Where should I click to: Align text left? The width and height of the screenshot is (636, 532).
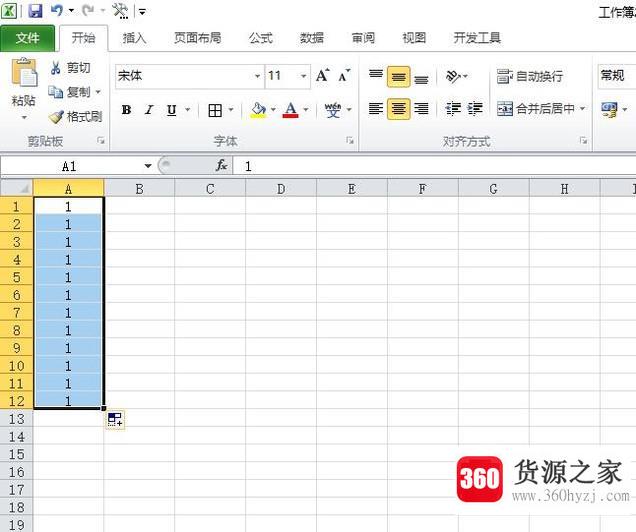pyautogui.click(x=376, y=109)
